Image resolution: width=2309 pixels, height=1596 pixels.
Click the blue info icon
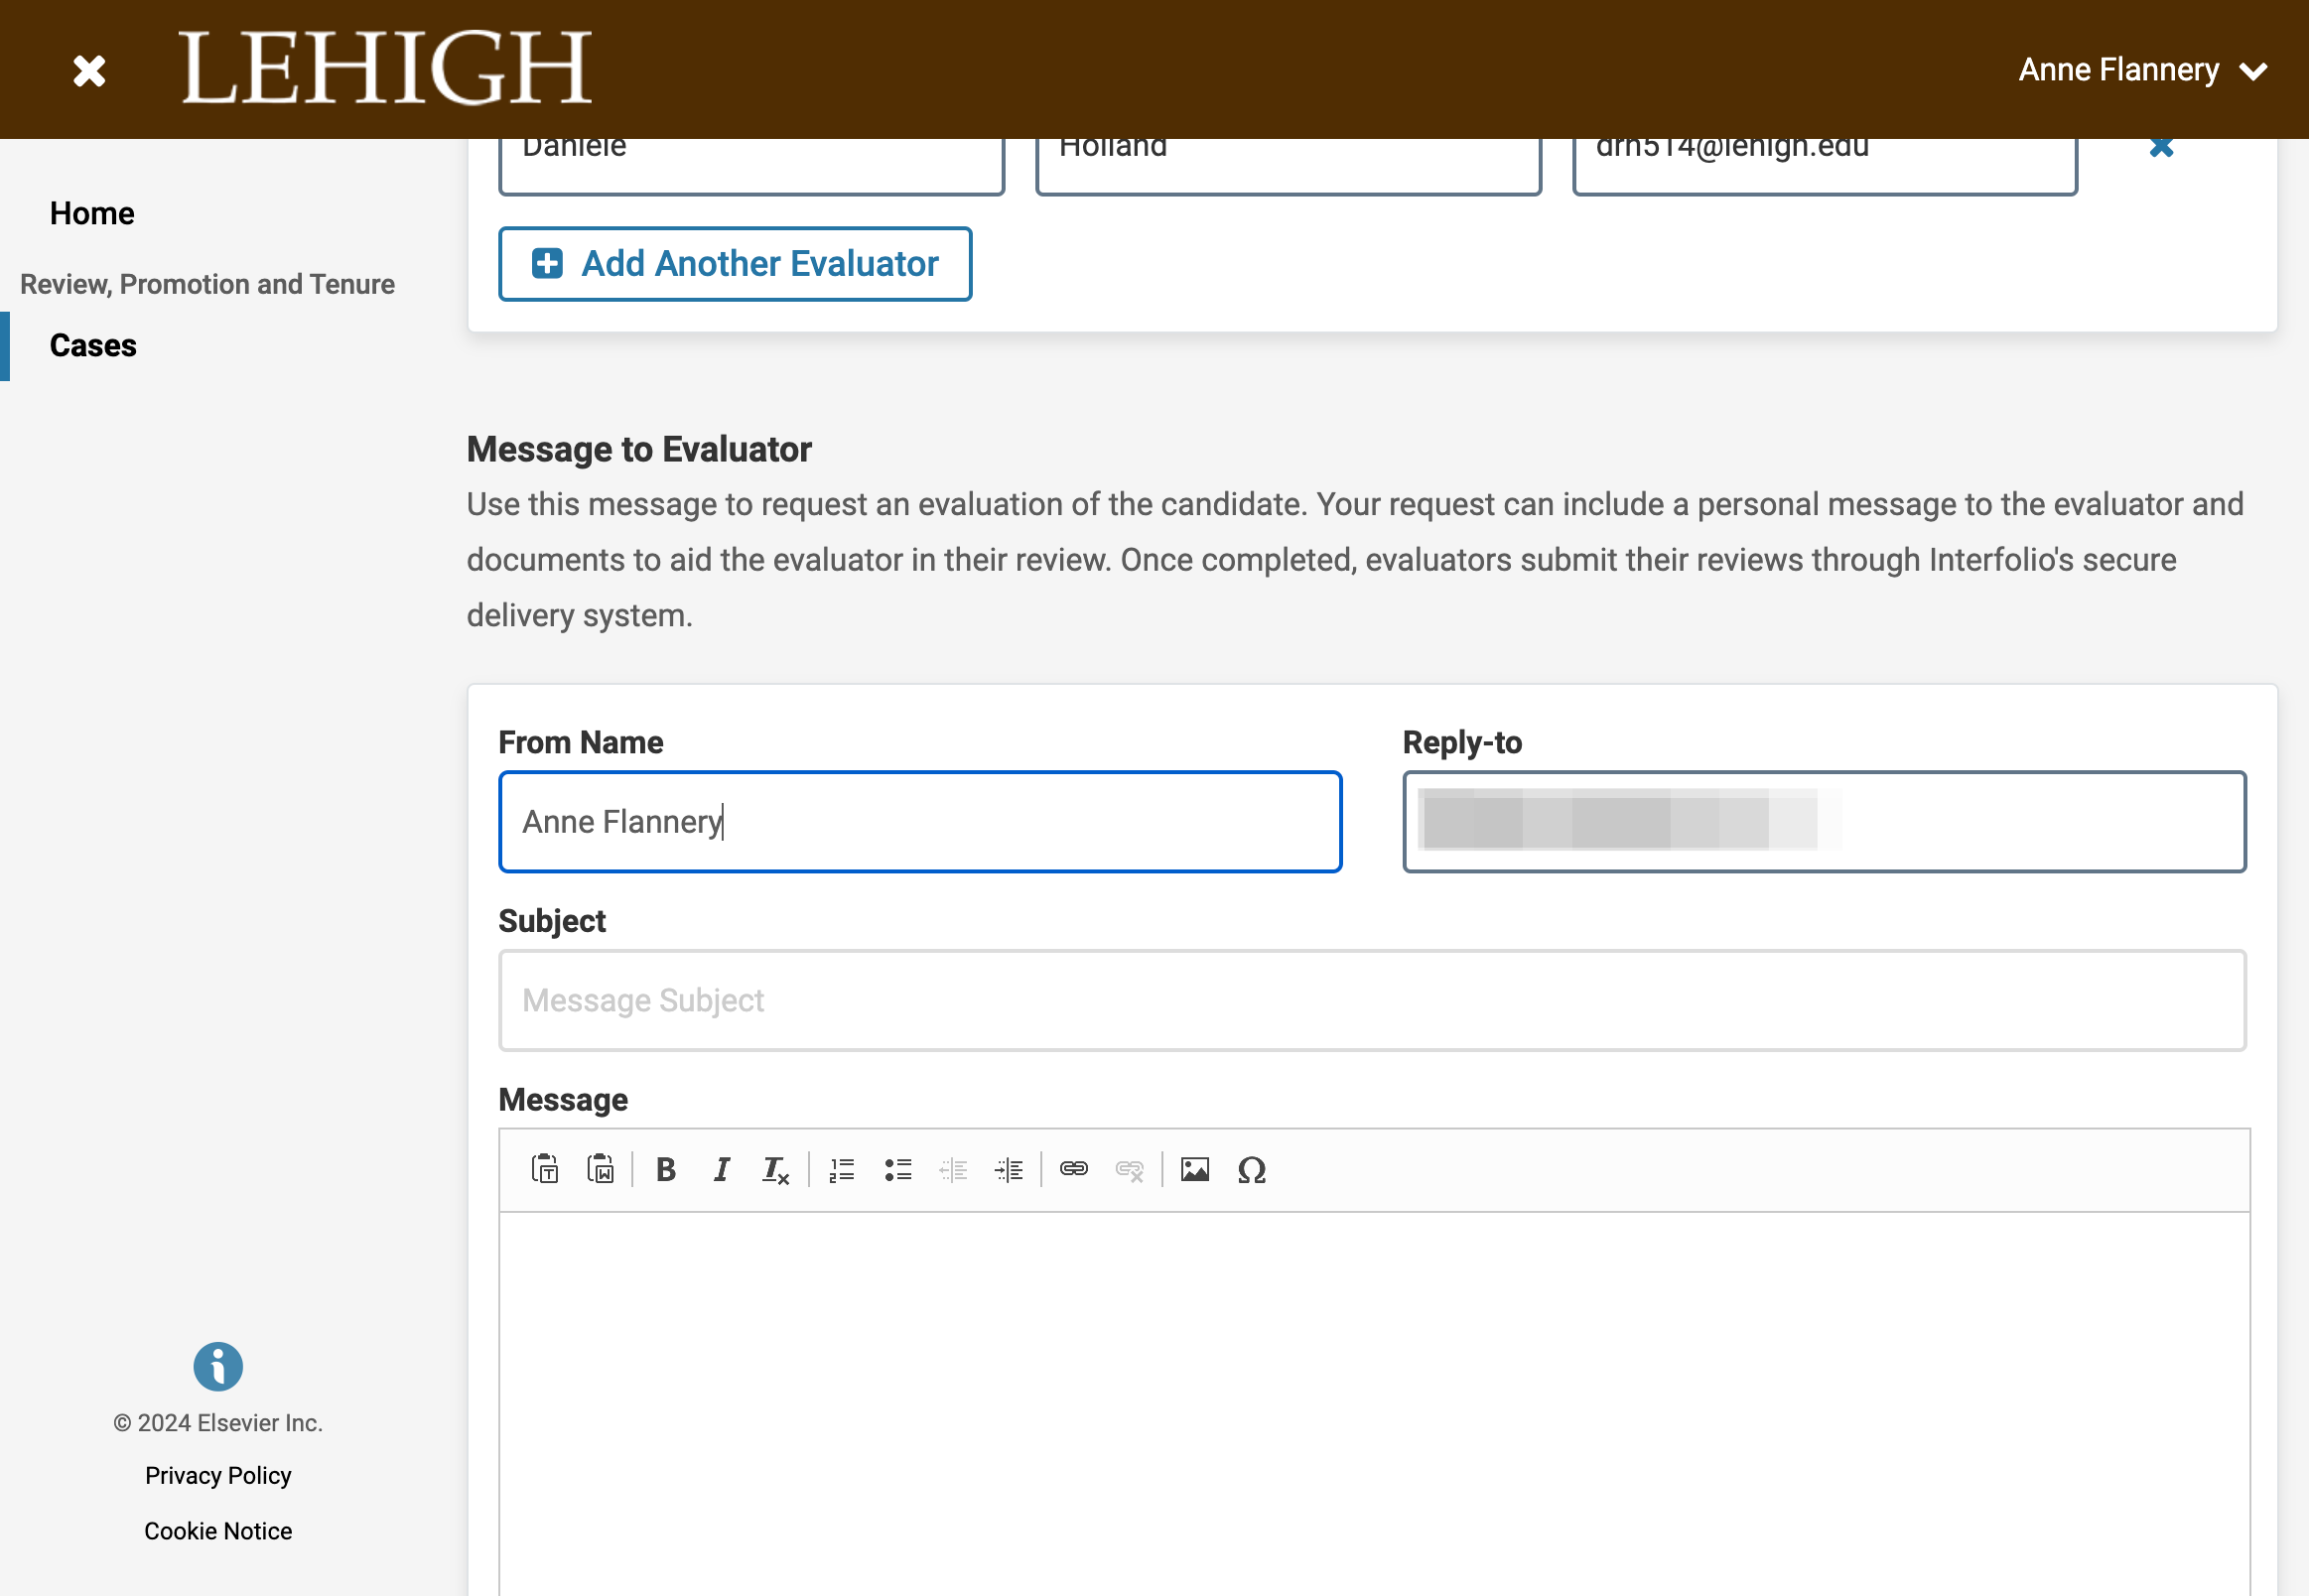[218, 1366]
